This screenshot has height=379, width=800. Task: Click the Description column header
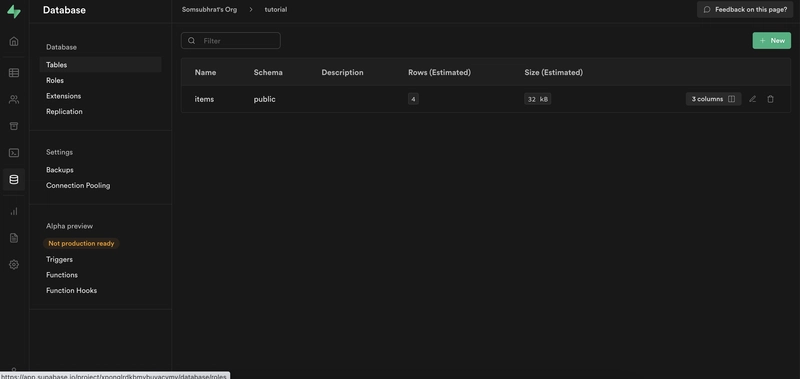click(x=342, y=72)
